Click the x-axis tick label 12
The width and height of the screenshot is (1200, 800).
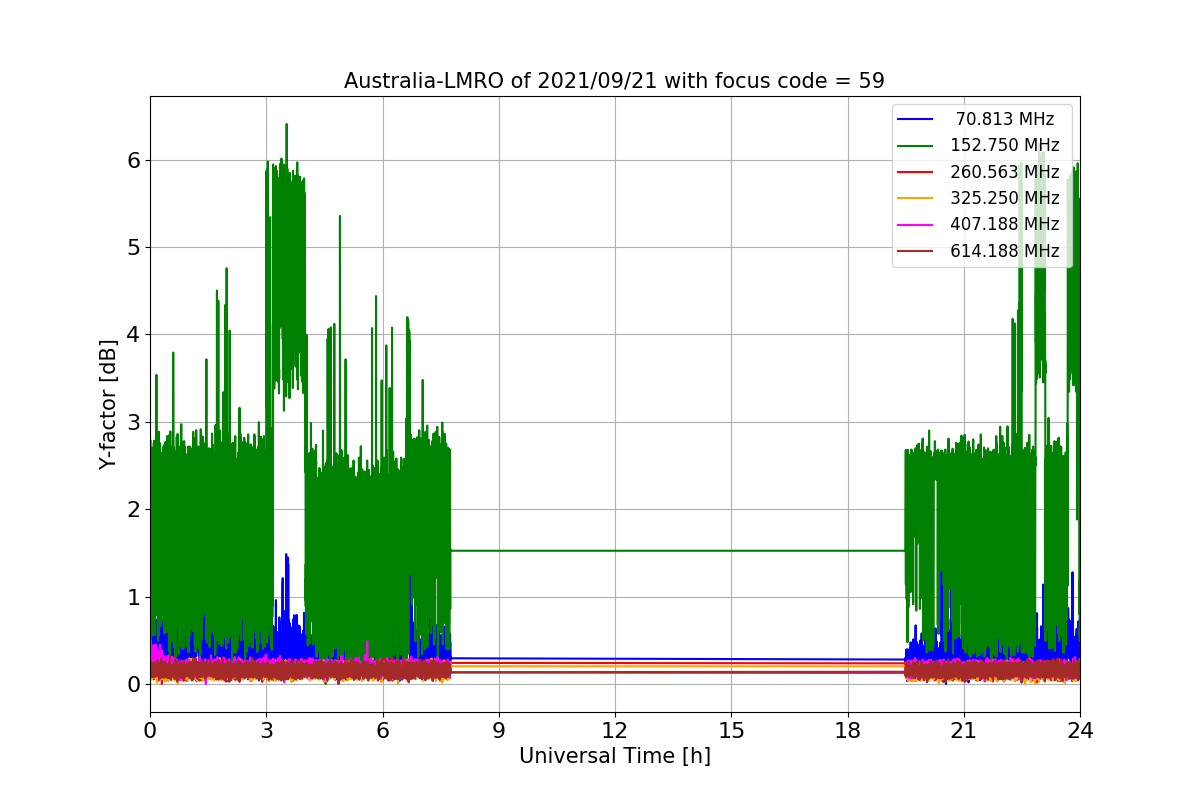click(x=615, y=731)
